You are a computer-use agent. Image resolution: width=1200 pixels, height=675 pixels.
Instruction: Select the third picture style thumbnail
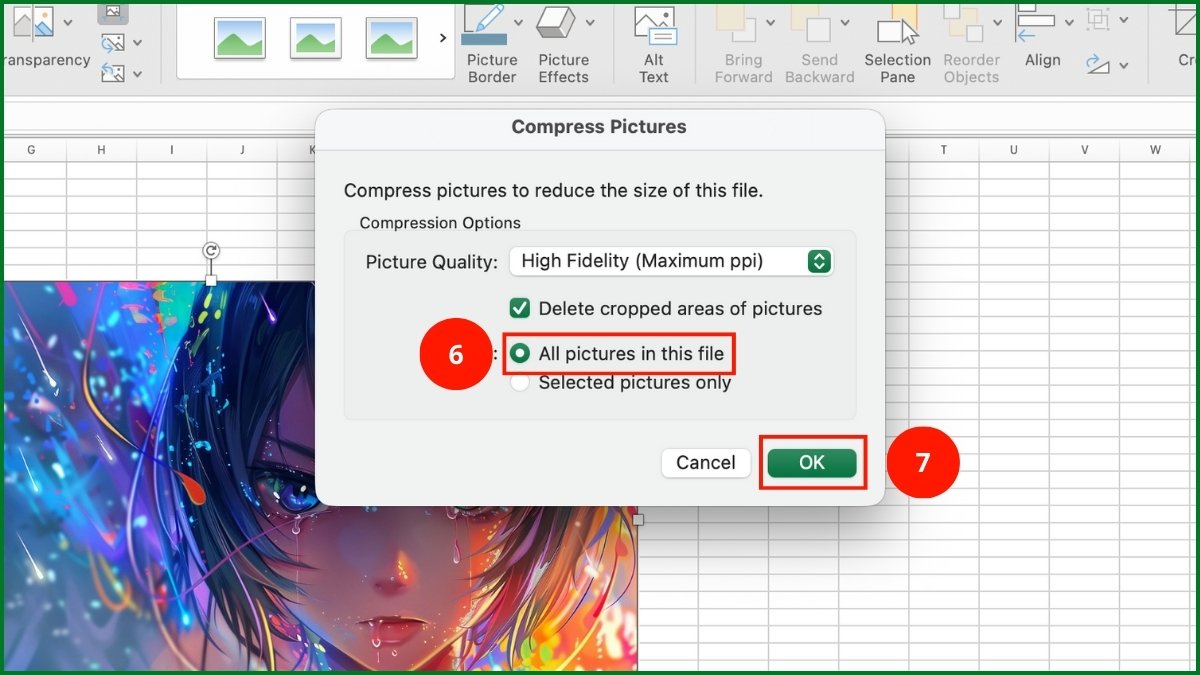[391, 37]
